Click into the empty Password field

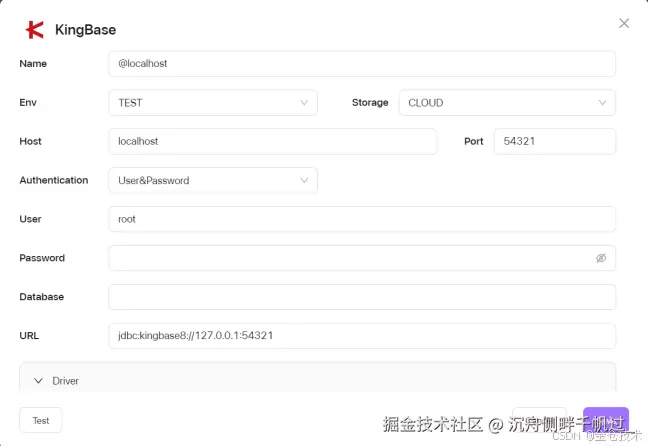point(362,258)
